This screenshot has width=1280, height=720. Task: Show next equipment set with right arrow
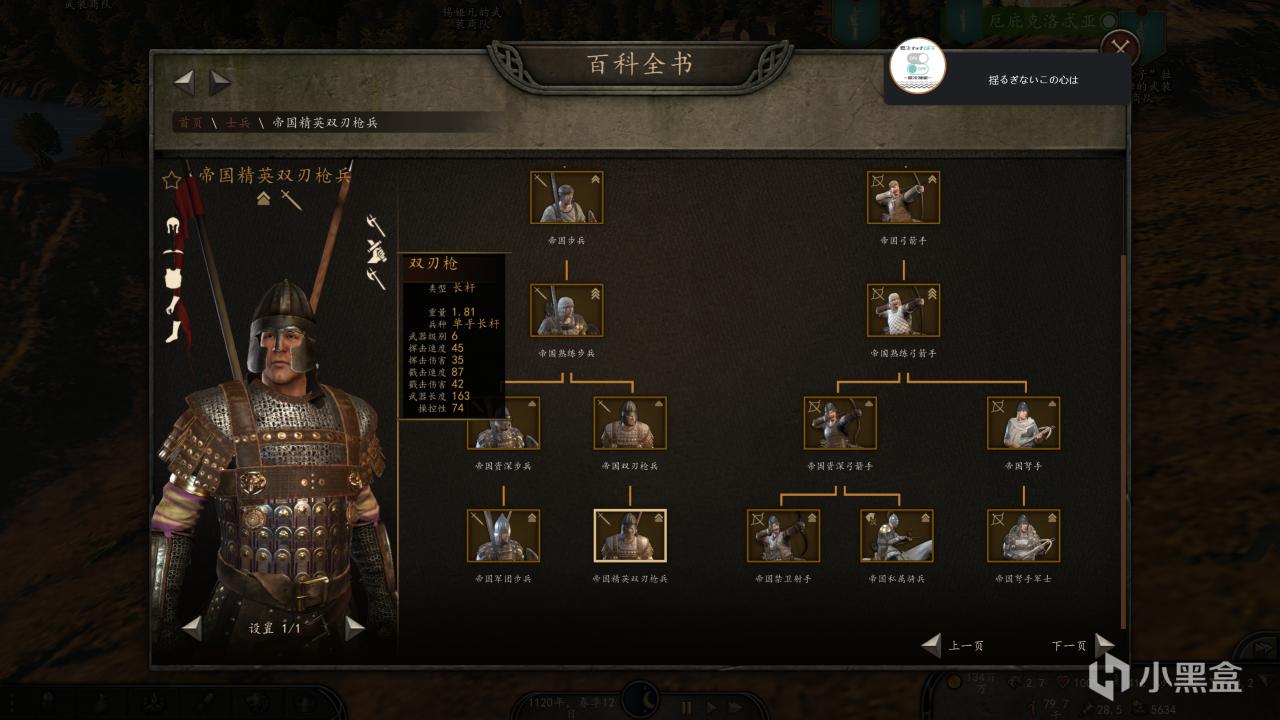coord(355,628)
